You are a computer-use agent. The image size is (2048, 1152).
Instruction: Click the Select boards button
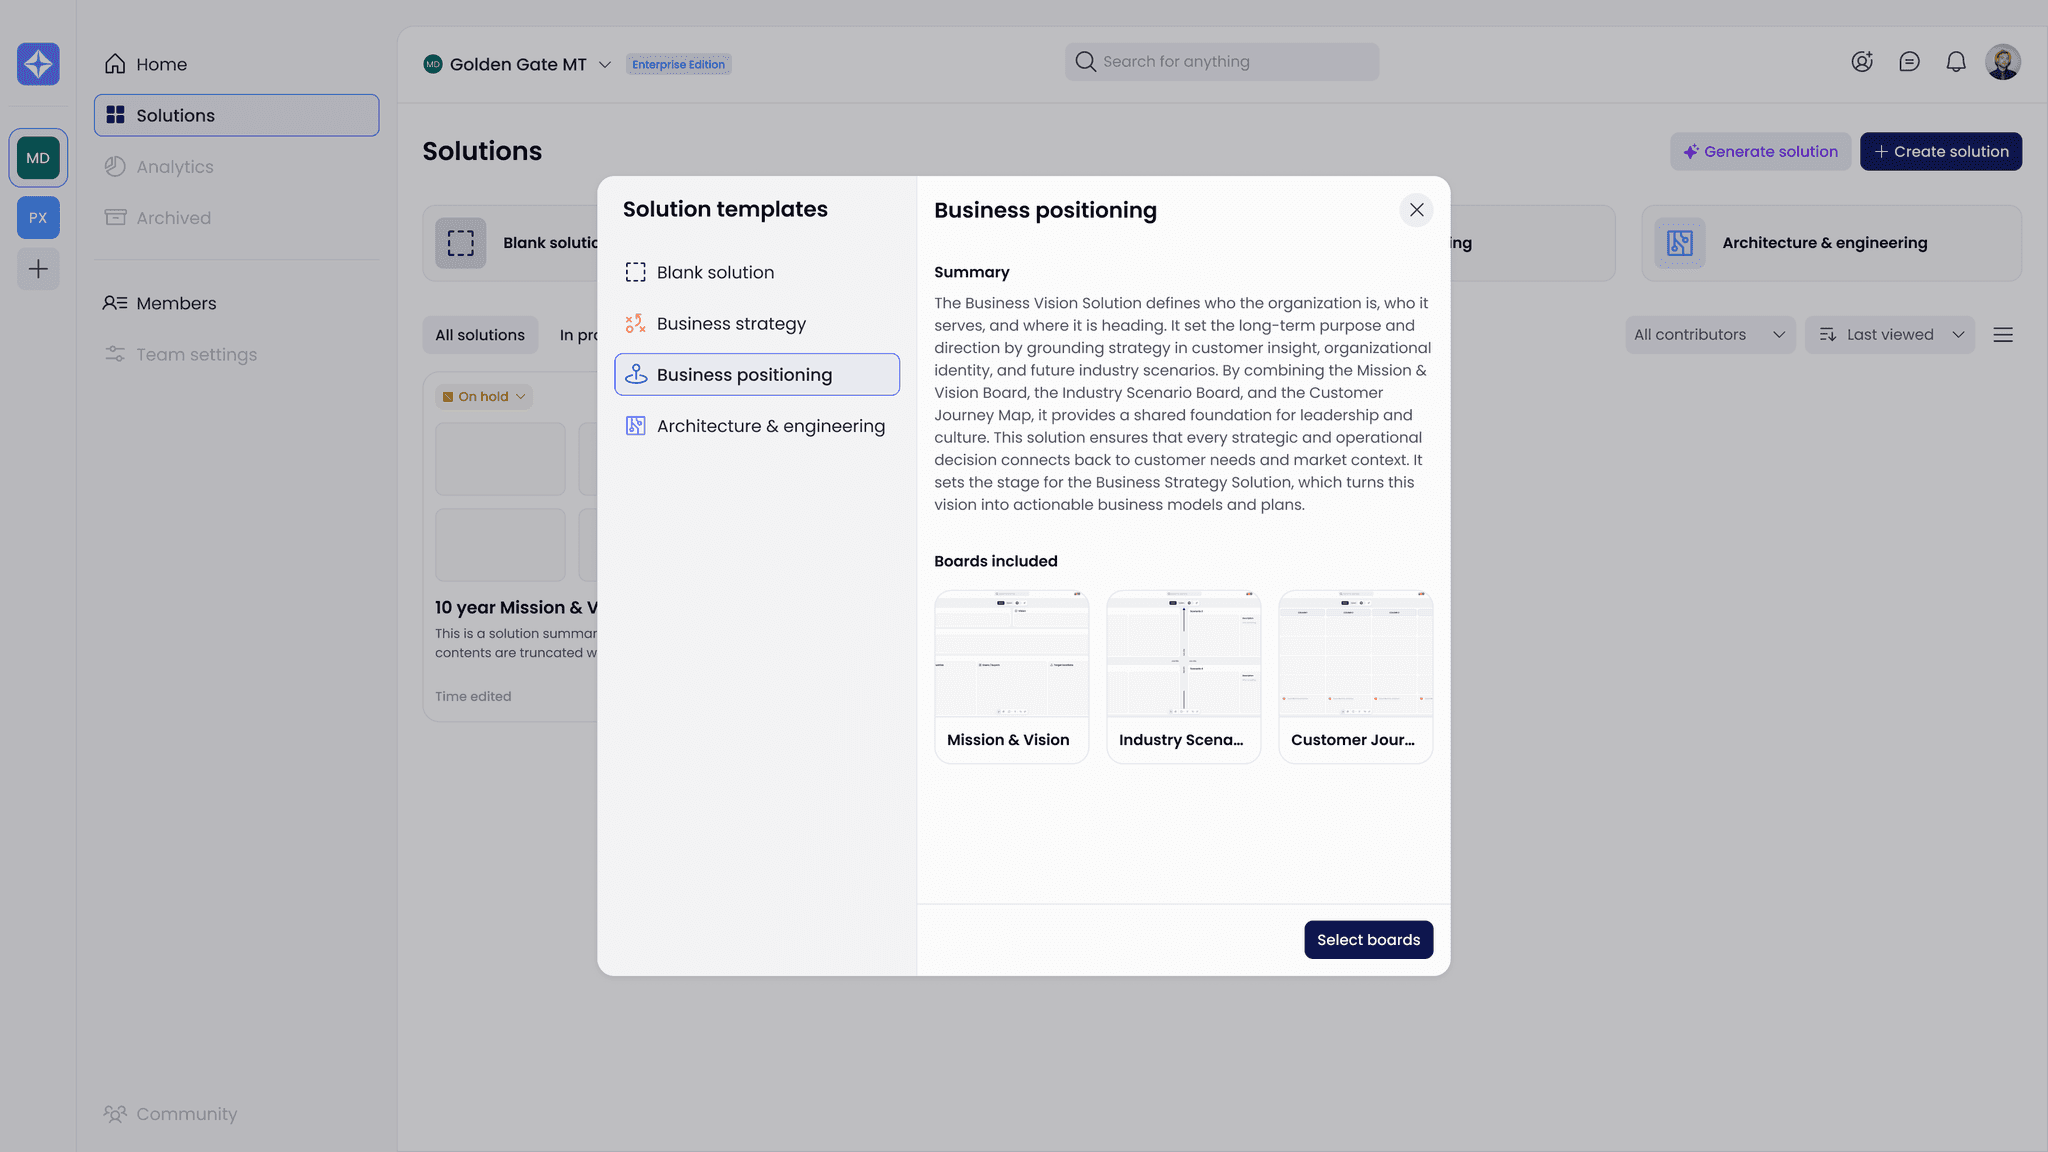coord(1368,940)
